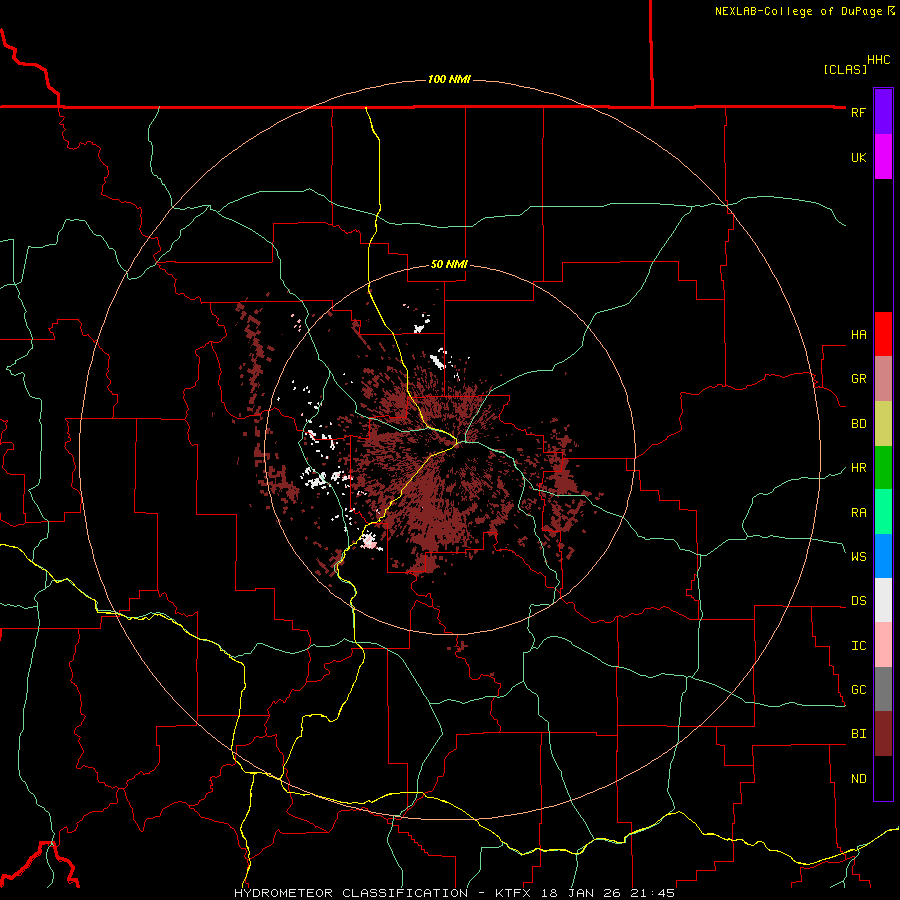Click the ND legend label
The image size is (900, 900).
click(858, 779)
